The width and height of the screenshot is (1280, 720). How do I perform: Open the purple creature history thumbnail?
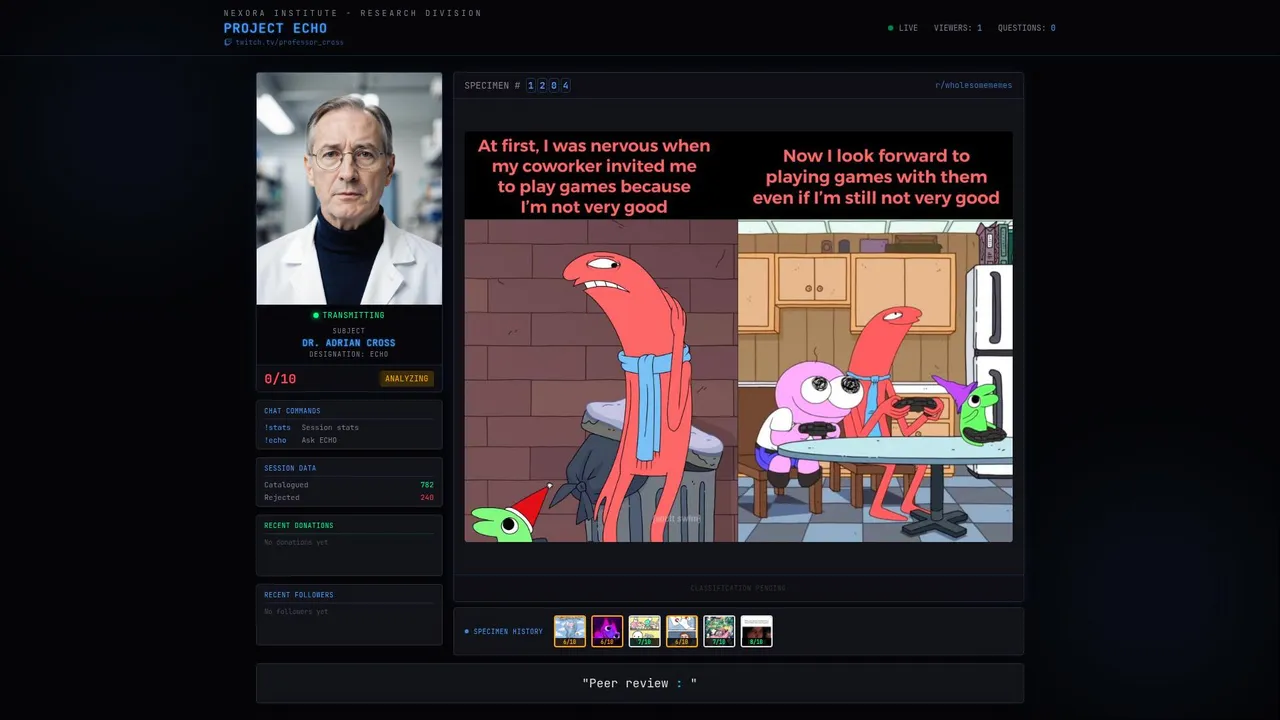(607, 631)
